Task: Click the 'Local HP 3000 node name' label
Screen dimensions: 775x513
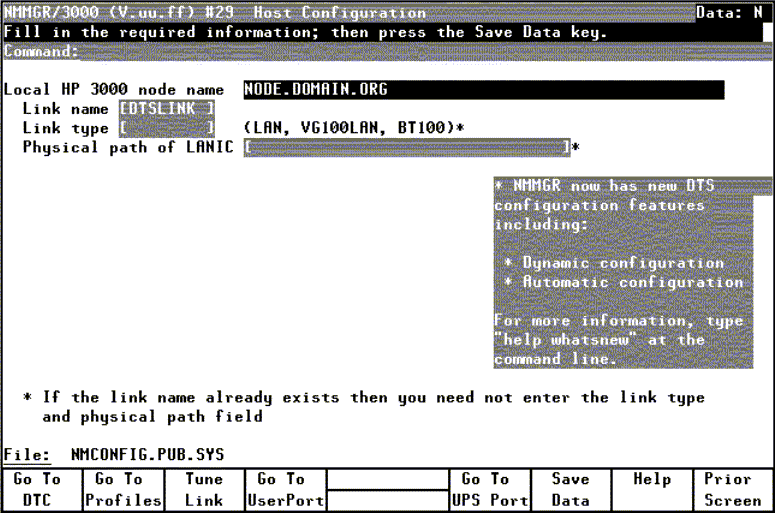Action: (114, 89)
